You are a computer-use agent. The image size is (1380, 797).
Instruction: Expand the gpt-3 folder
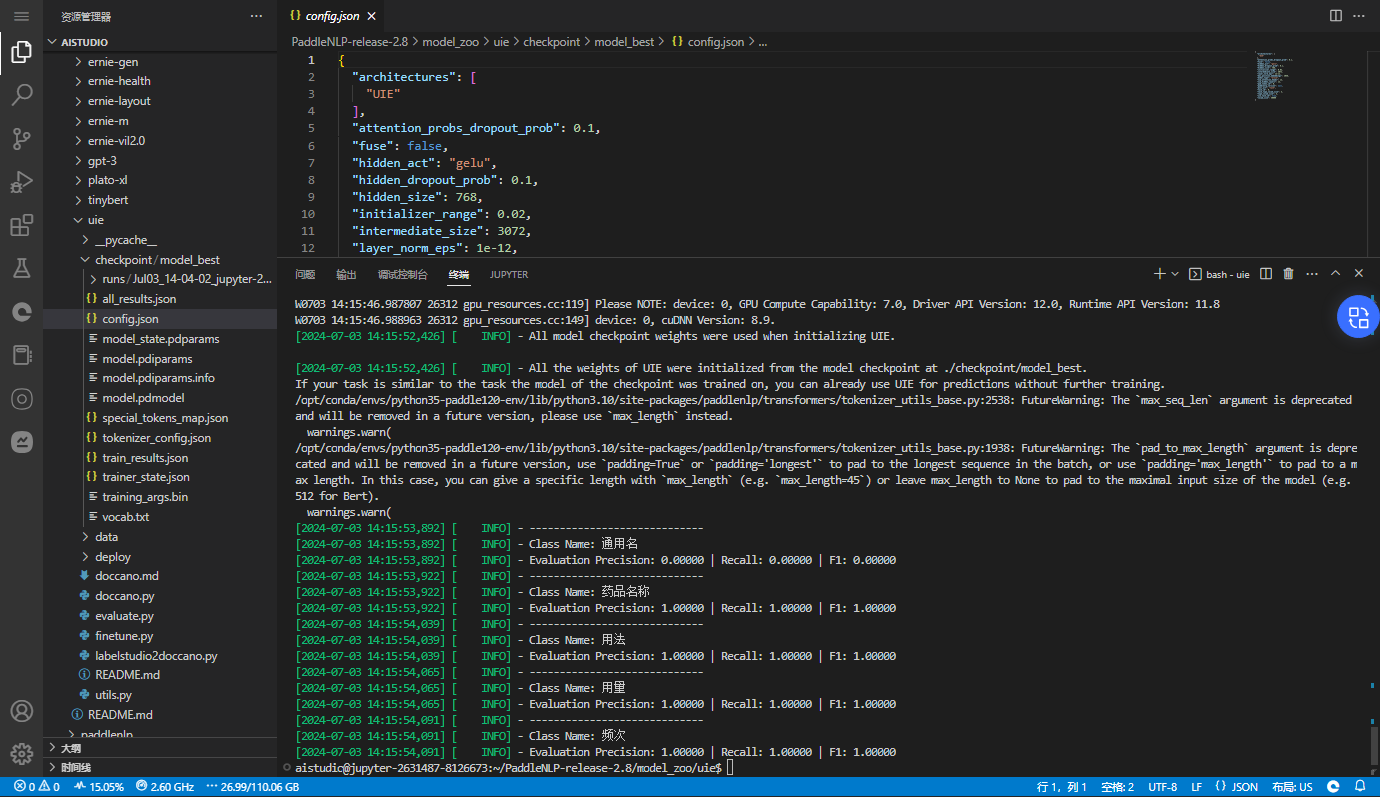[x=160, y=160]
